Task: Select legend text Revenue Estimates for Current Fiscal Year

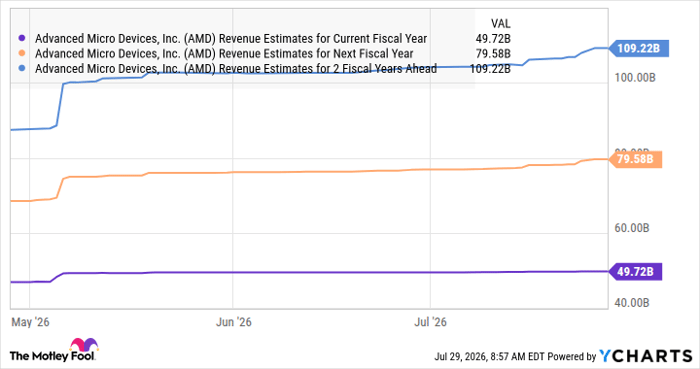Action: [x=323, y=39]
